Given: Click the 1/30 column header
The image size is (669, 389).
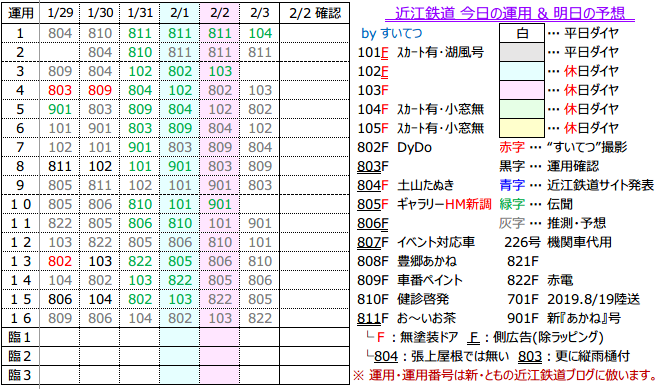Looking at the screenshot, I should tap(100, 13).
